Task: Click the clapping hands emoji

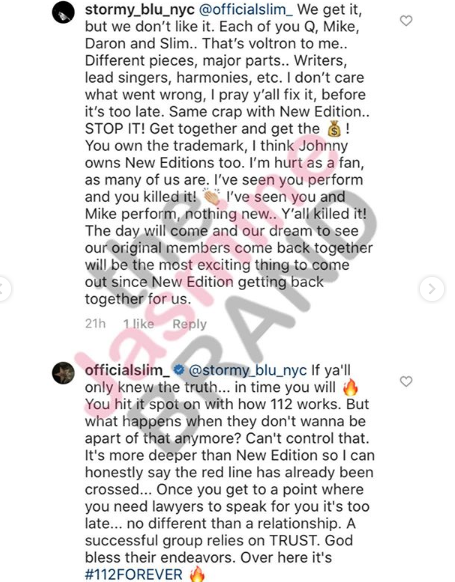Action: tap(212, 197)
